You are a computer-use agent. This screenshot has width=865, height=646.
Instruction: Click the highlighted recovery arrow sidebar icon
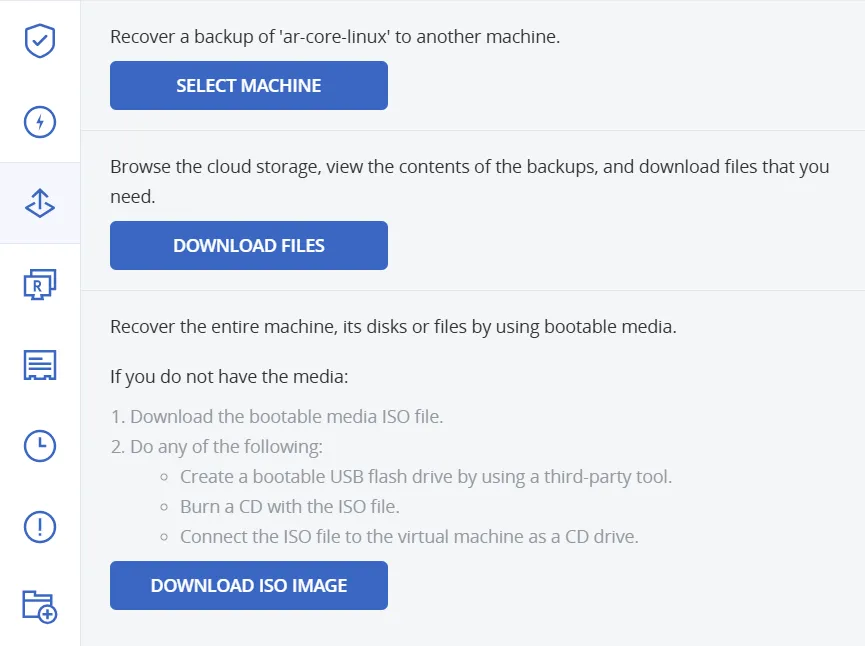pyautogui.click(x=39, y=203)
